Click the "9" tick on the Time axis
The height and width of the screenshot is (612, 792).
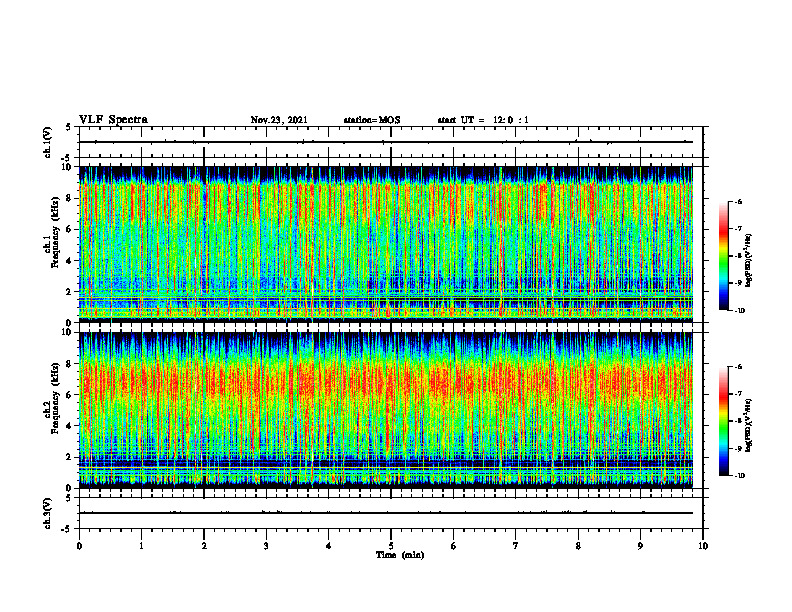coord(640,546)
